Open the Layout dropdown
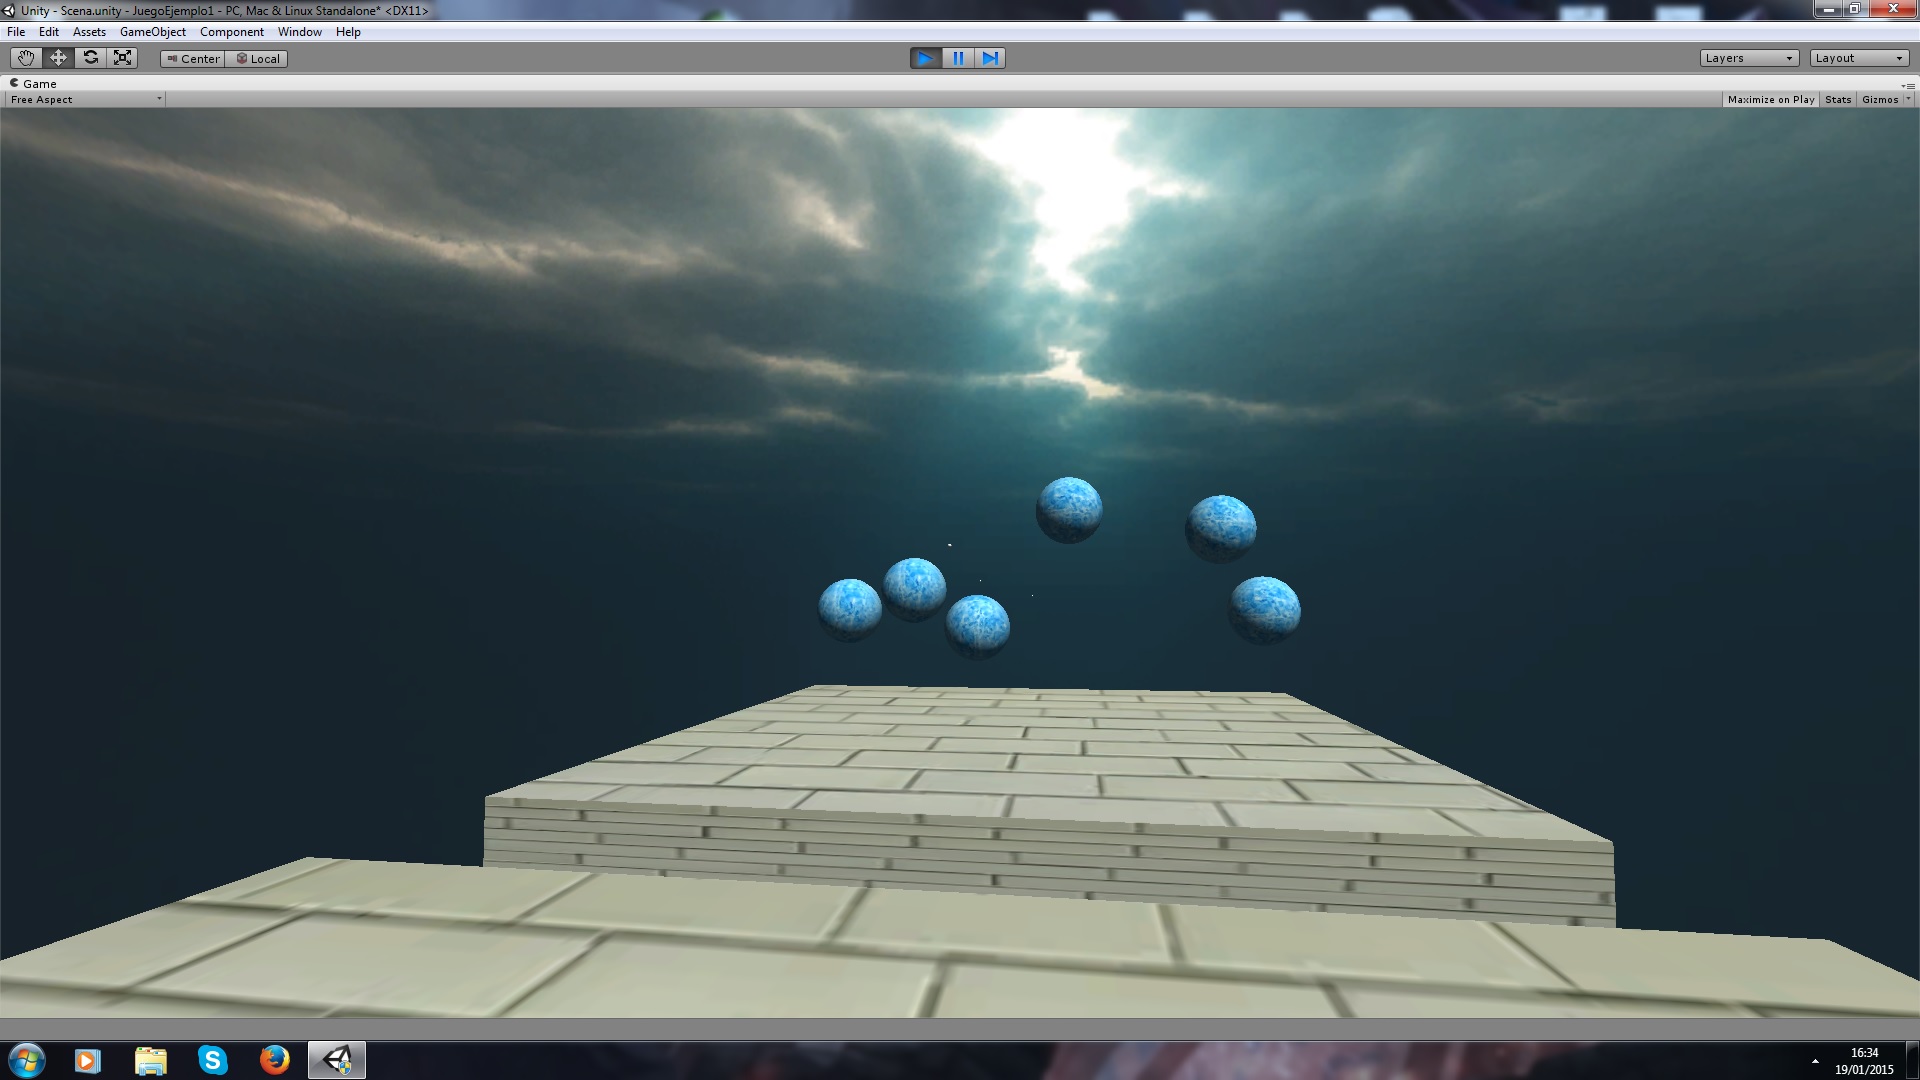Image resolution: width=1920 pixels, height=1080 pixels. (x=1858, y=58)
